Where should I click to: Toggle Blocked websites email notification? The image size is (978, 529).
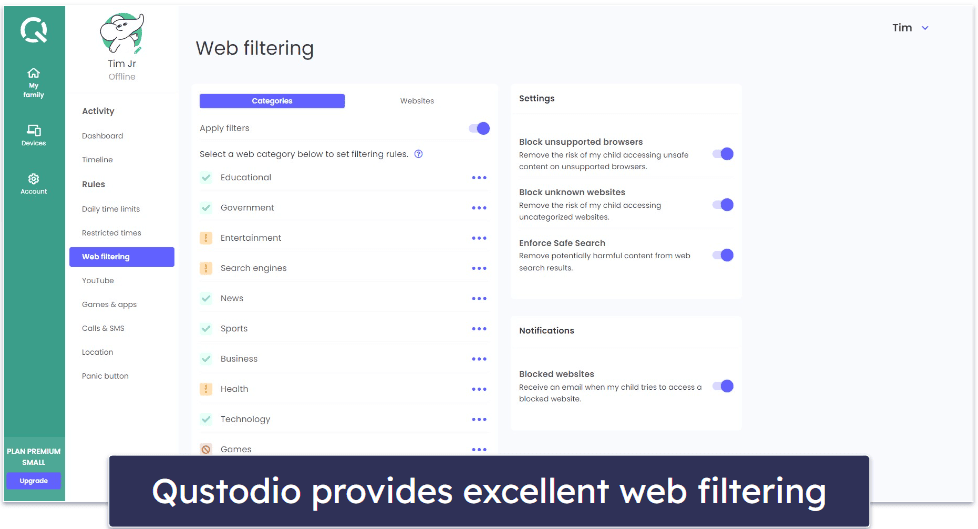click(x=723, y=386)
